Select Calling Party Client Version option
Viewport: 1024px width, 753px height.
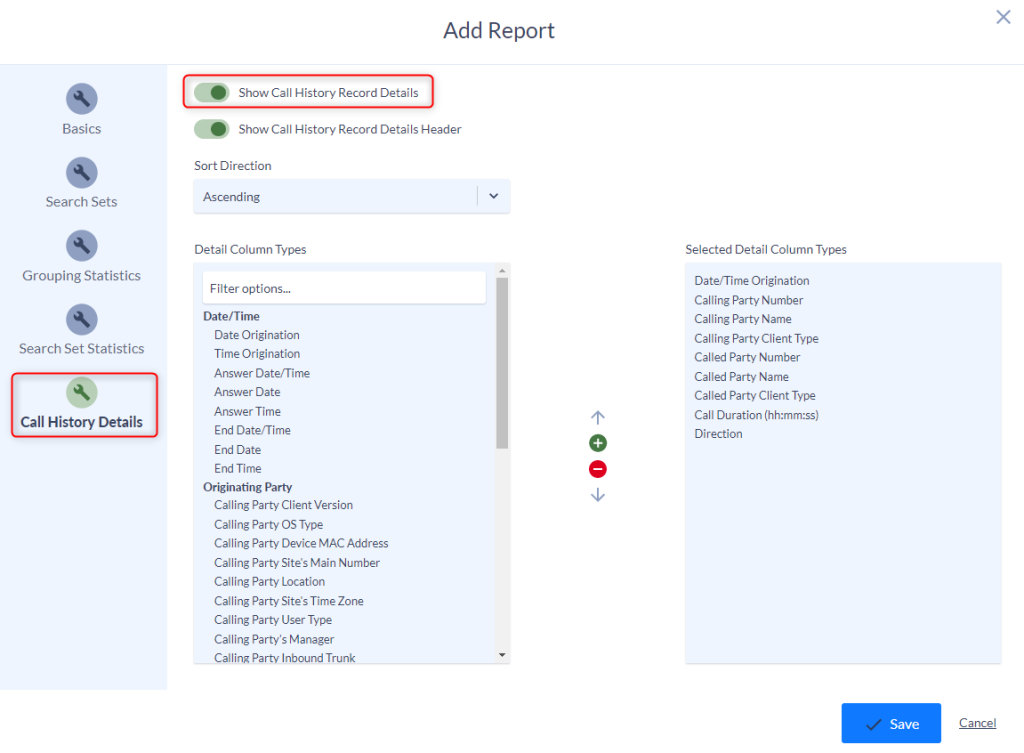pos(283,505)
